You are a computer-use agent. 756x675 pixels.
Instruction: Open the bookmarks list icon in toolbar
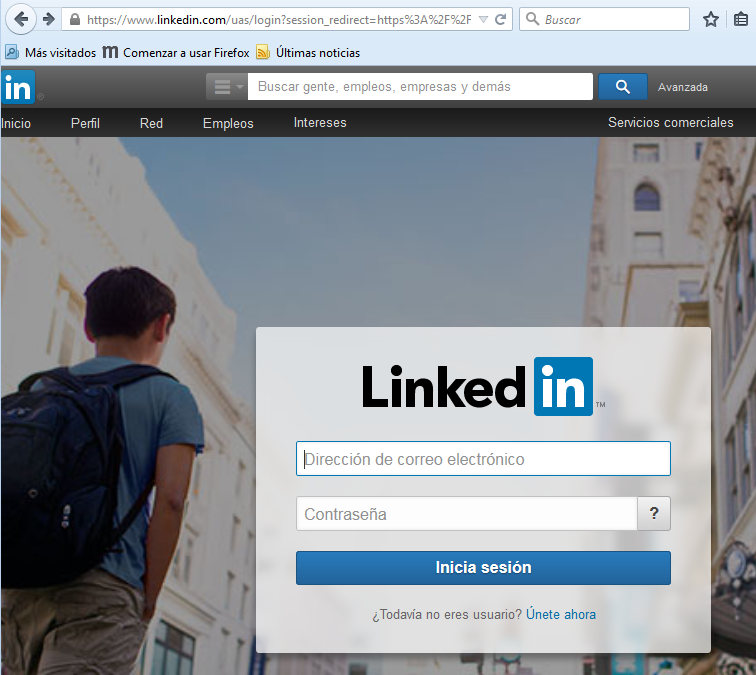tap(740, 19)
